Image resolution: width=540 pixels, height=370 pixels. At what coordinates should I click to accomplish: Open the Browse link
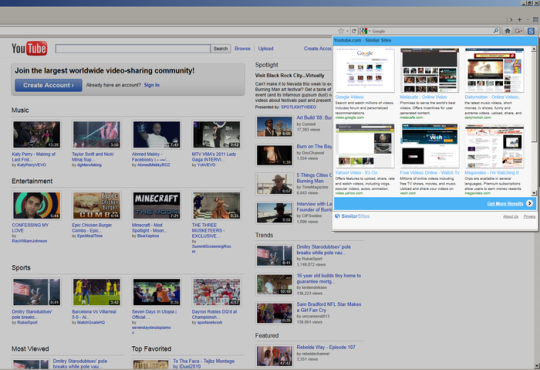[242, 49]
